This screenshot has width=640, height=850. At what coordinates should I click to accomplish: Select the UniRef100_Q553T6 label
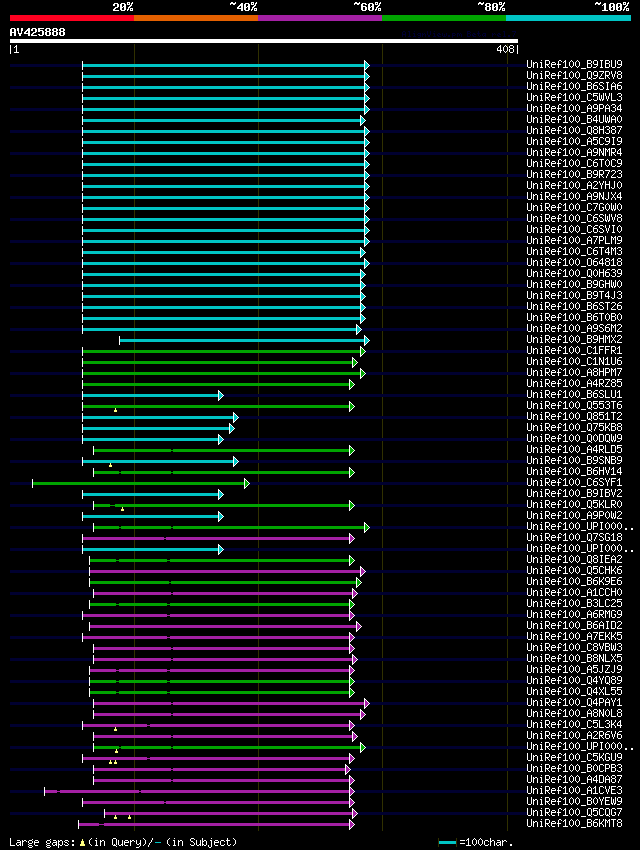pos(574,405)
